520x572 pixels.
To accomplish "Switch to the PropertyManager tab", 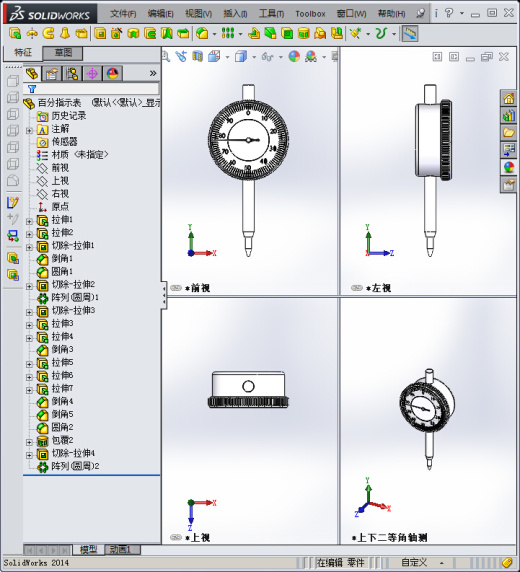I will coord(52,74).
